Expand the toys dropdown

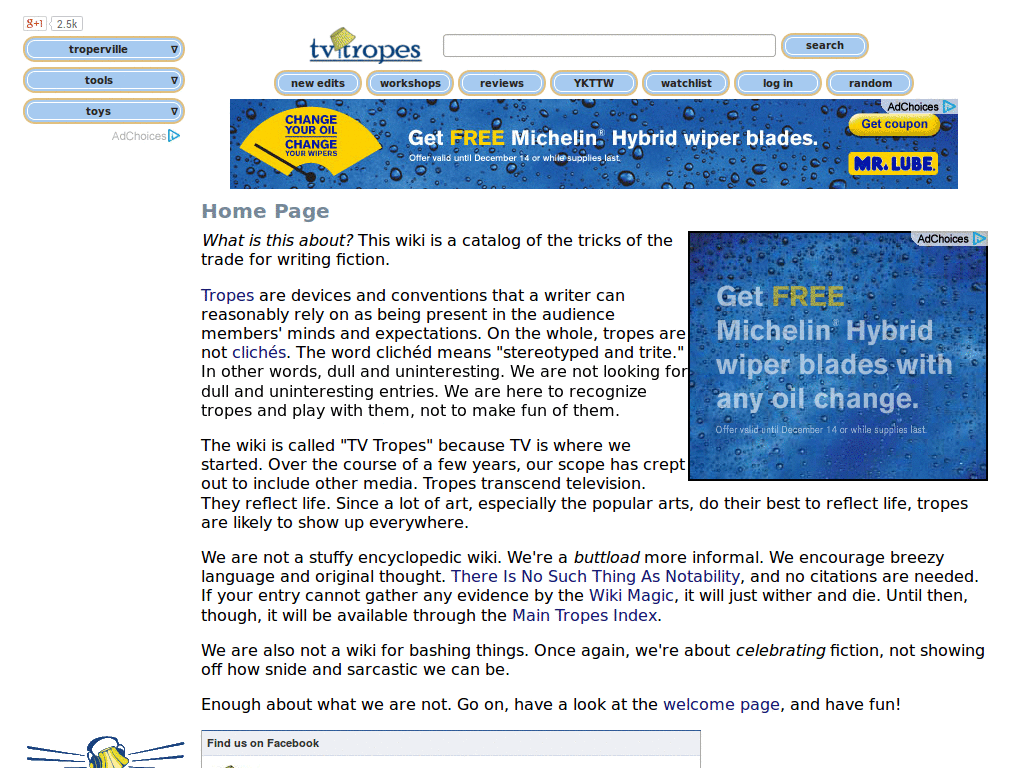(x=104, y=111)
